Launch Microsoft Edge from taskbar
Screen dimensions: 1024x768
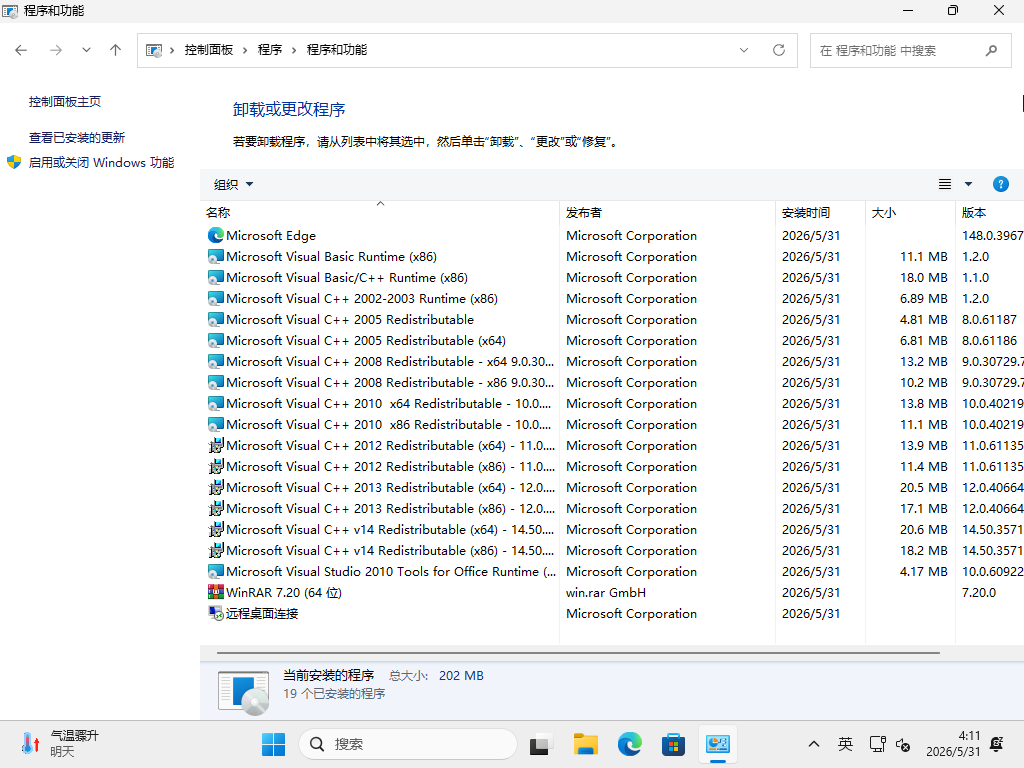tap(630, 744)
